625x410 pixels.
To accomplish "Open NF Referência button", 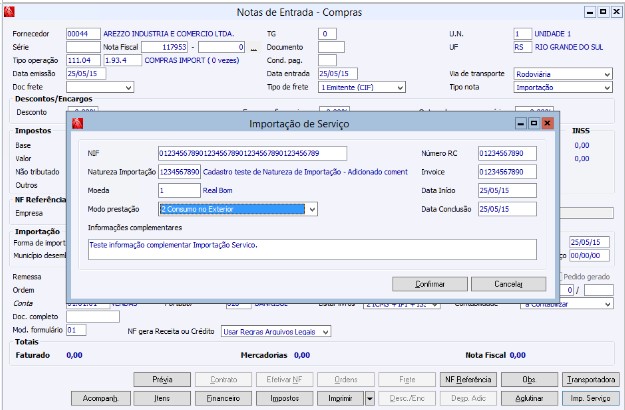I will [x=468, y=379].
